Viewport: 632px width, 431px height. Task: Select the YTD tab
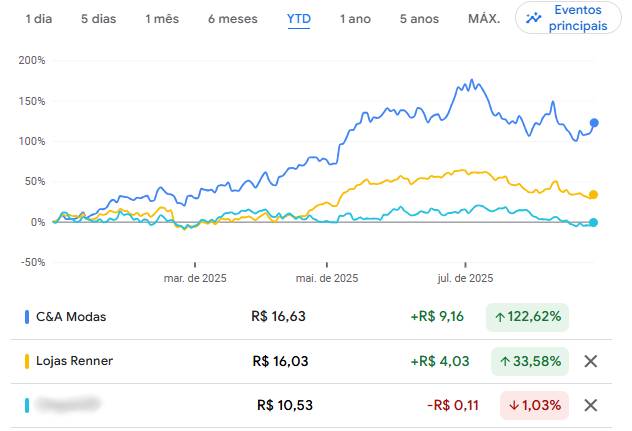[298, 19]
